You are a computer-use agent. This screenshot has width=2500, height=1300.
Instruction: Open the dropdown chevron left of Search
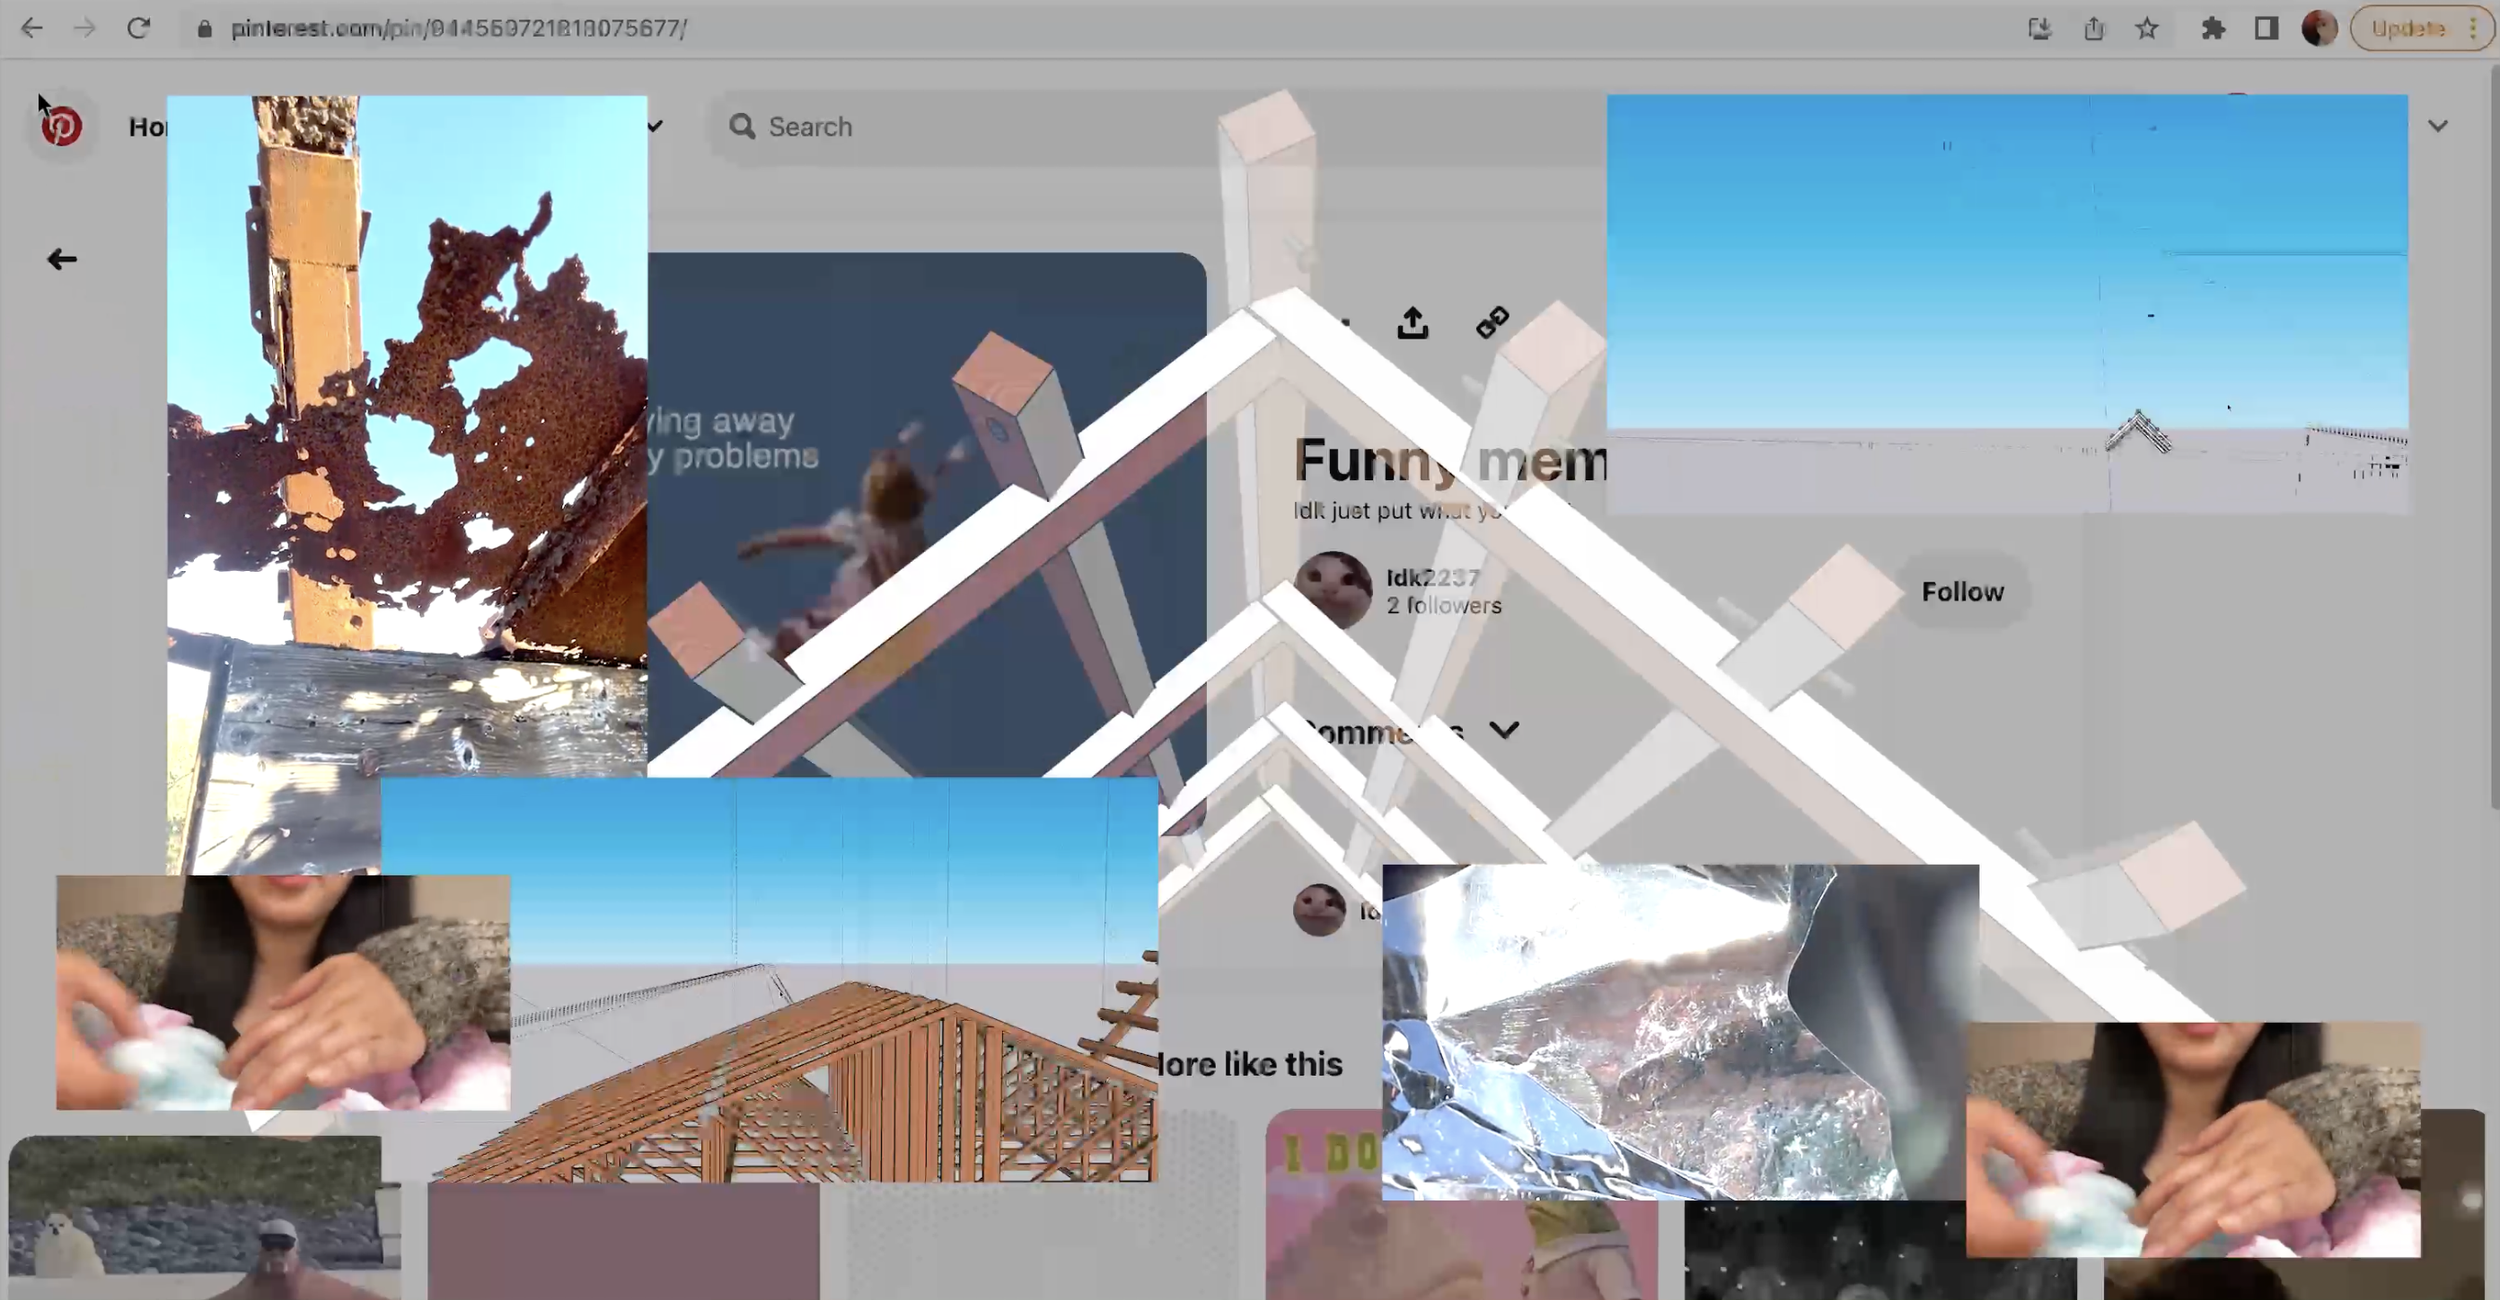tap(655, 126)
